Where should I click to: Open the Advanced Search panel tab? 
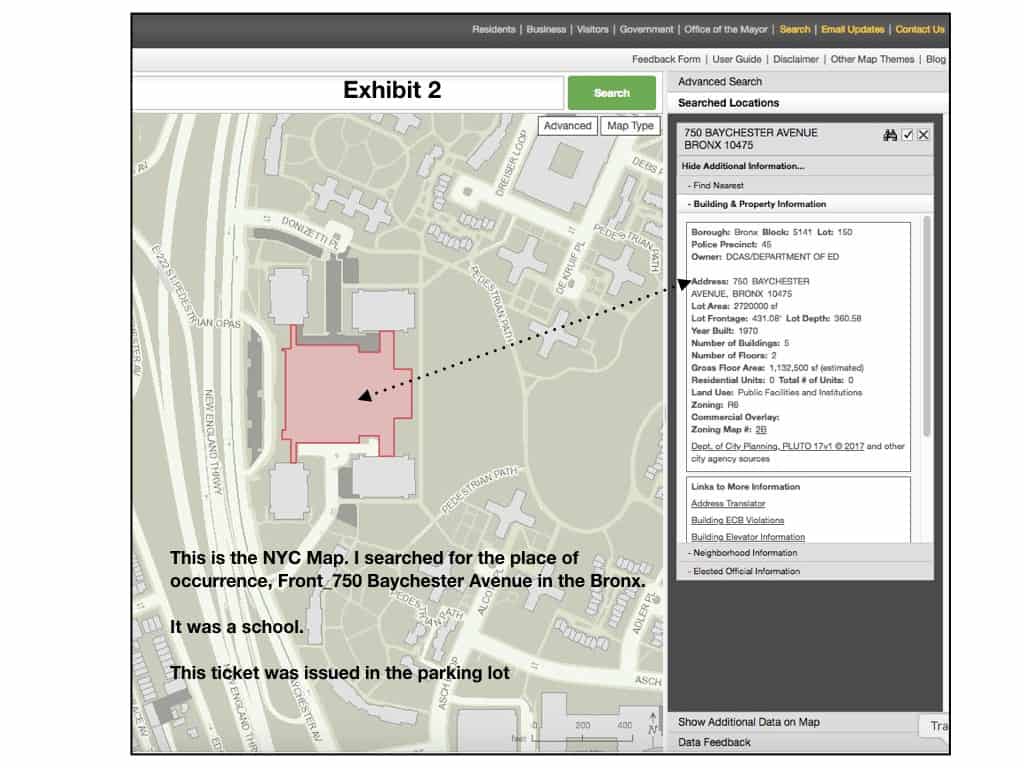(x=720, y=82)
